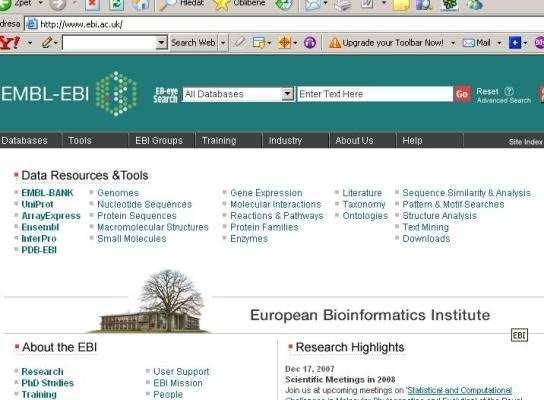Click the Edit page toolbar icon
Viewport: 544px width, 400px height.
(x=368, y=4)
